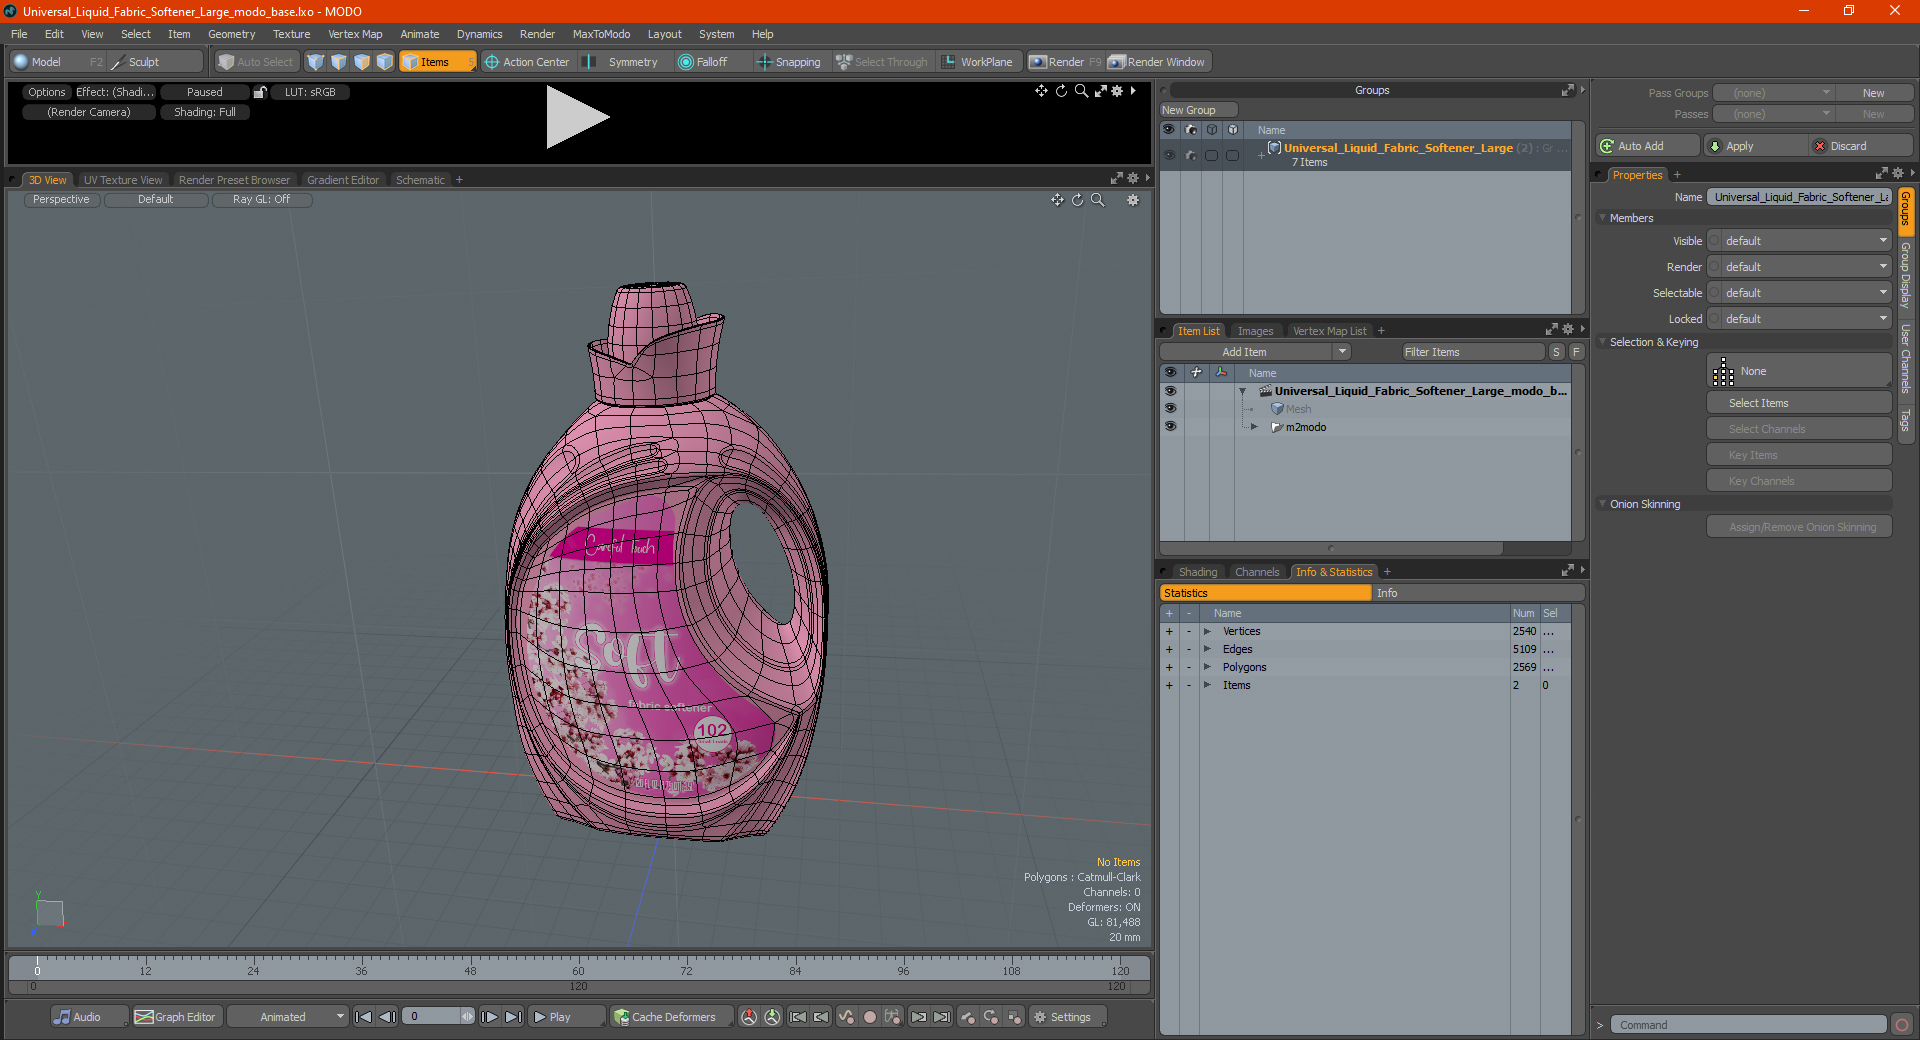This screenshot has height=1040, width=1920.
Task: Expand the Vertices statistics row
Action: click(x=1207, y=631)
